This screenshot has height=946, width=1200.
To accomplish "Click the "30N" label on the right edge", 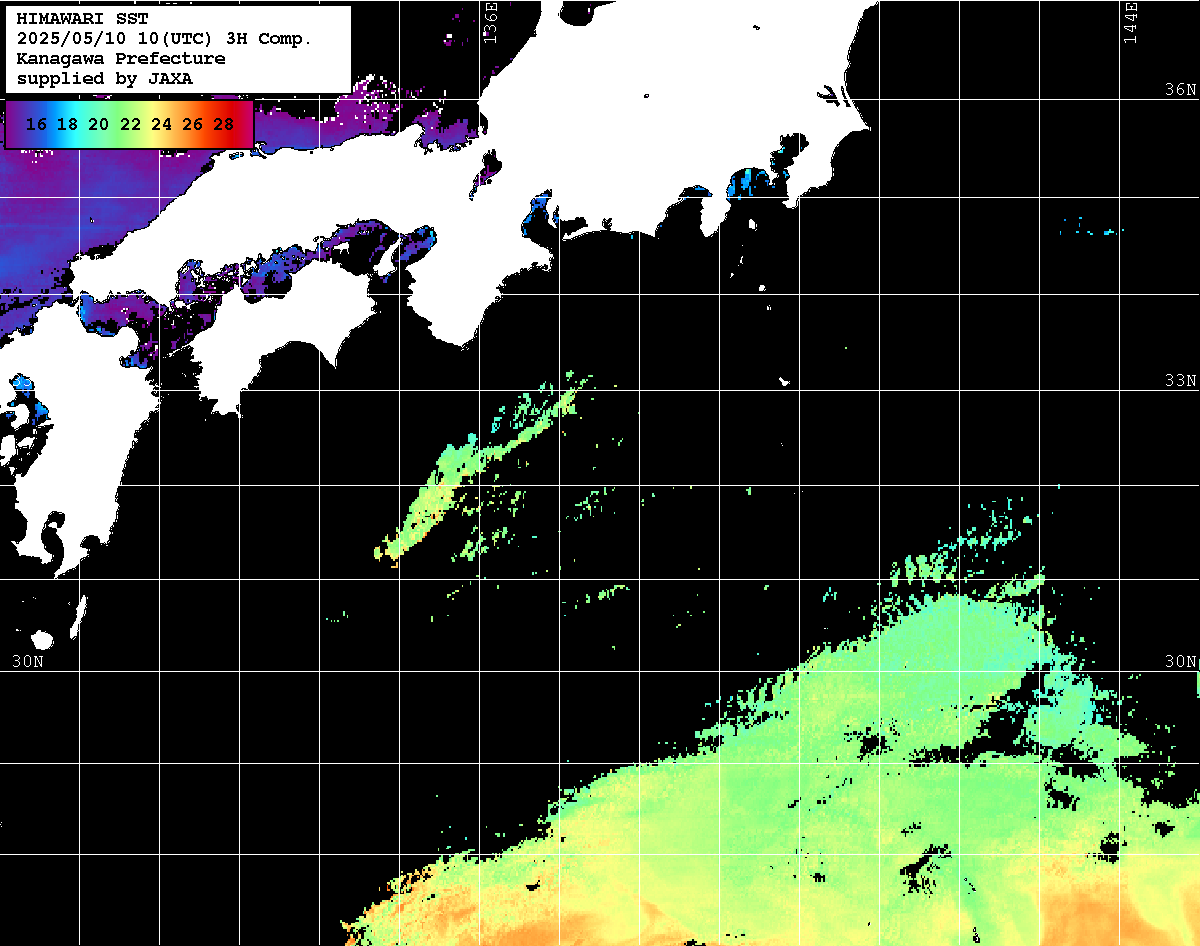I will tap(1180, 661).
